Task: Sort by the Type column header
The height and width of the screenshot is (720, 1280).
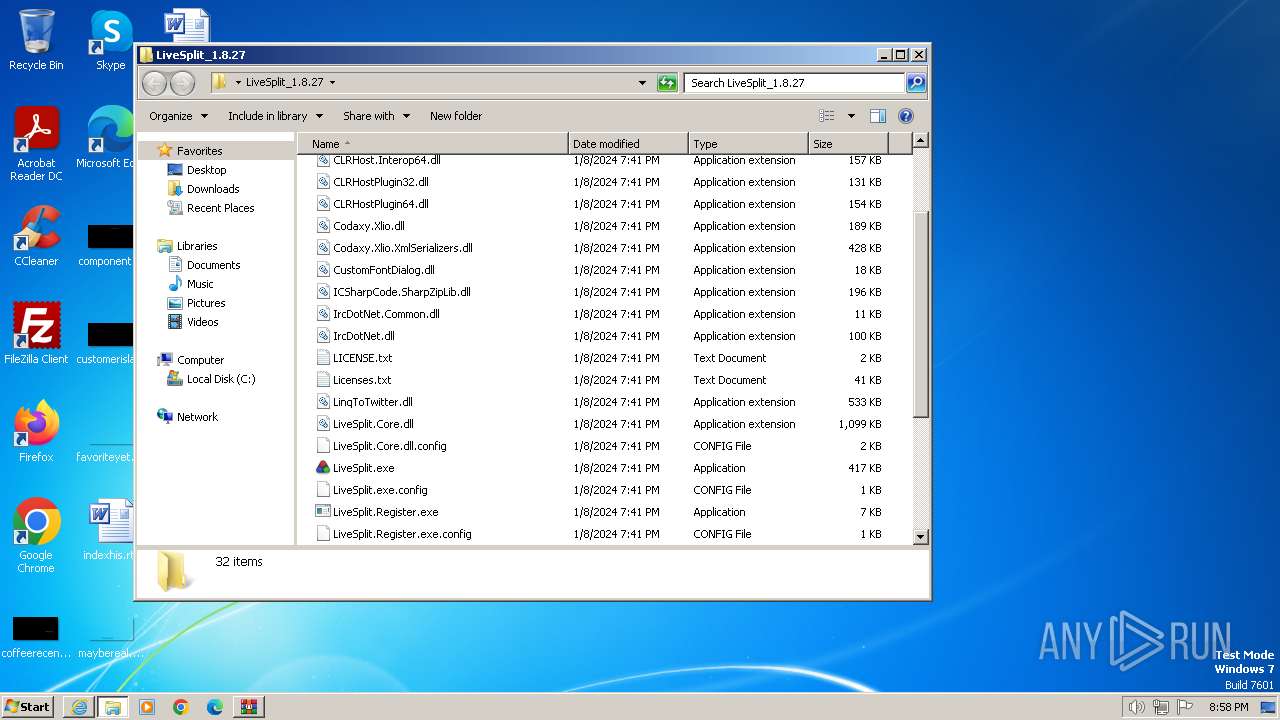Action: pyautogui.click(x=748, y=144)
